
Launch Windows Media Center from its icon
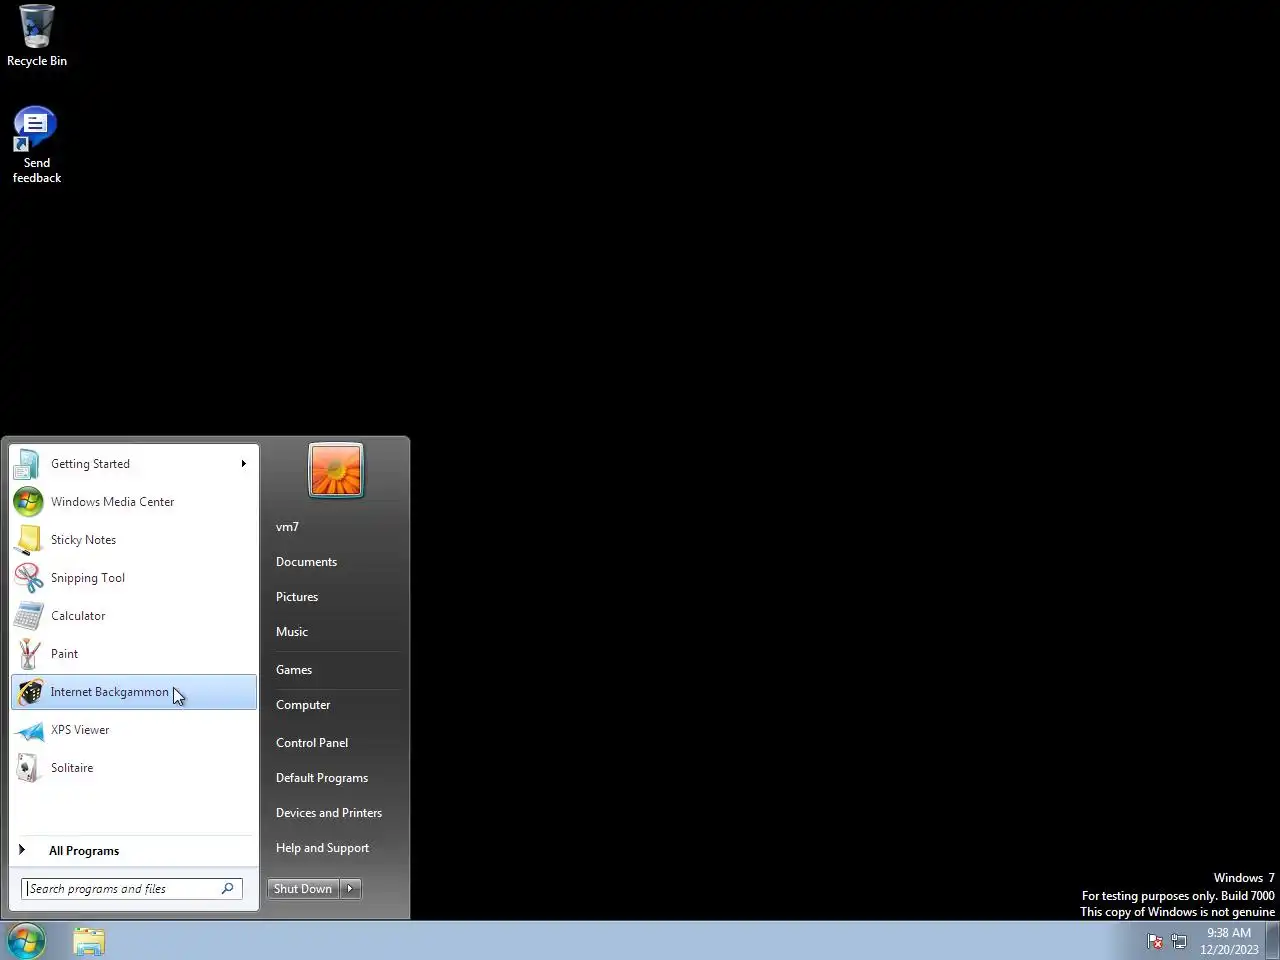coord(28,502)
